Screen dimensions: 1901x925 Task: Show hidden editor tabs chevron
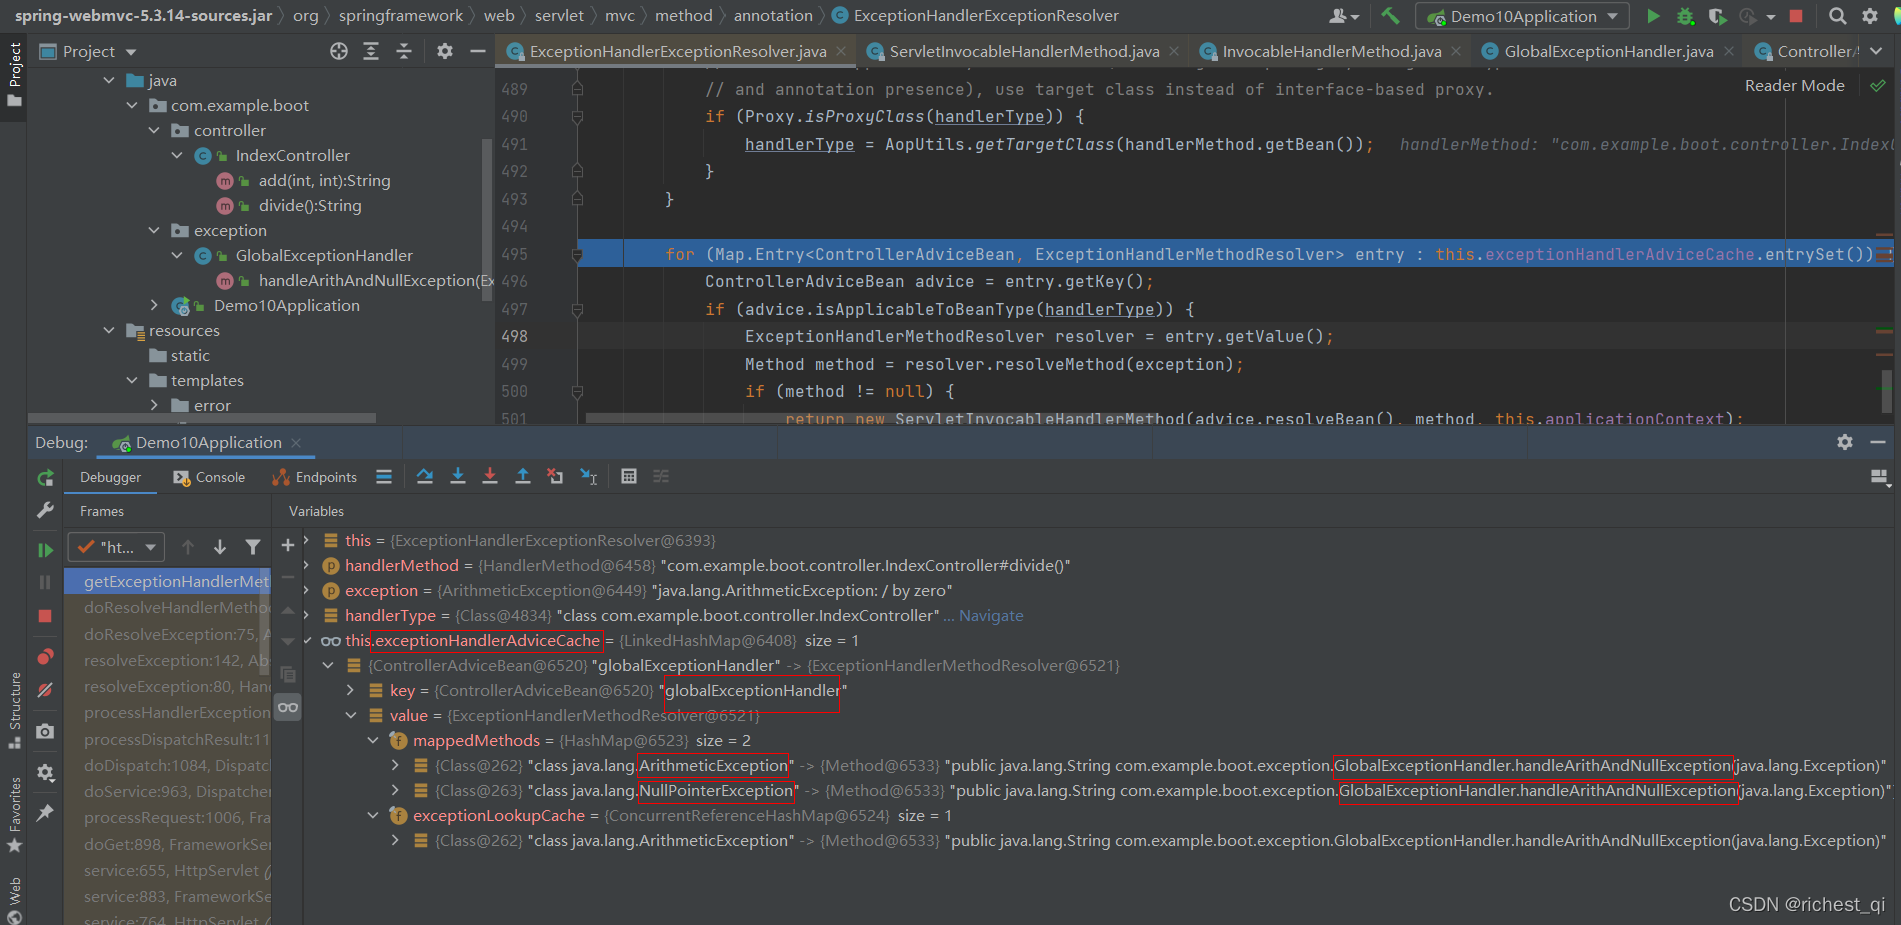(1876, 51)
